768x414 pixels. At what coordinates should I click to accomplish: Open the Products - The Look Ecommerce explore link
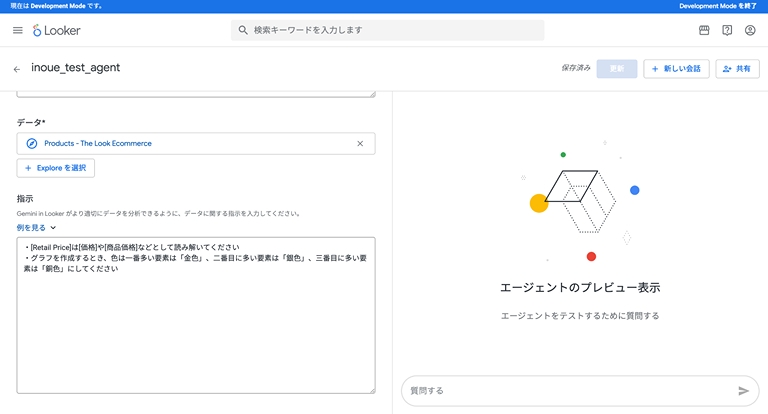(98, 144)
